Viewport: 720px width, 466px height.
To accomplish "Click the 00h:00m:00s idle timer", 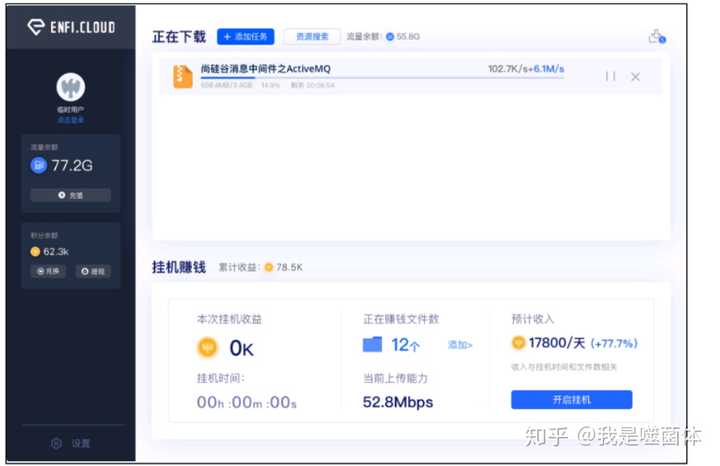I will 247,403.
